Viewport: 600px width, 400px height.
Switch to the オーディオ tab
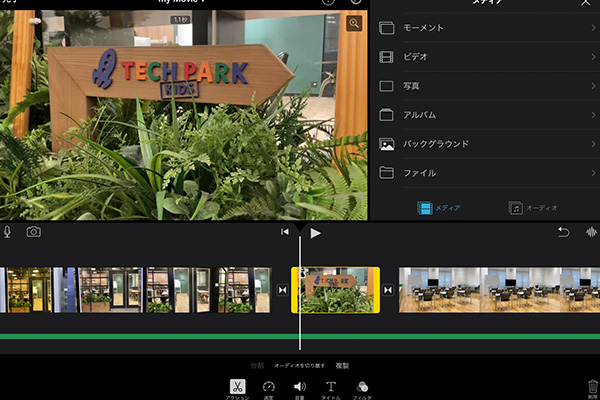[533, 208]
